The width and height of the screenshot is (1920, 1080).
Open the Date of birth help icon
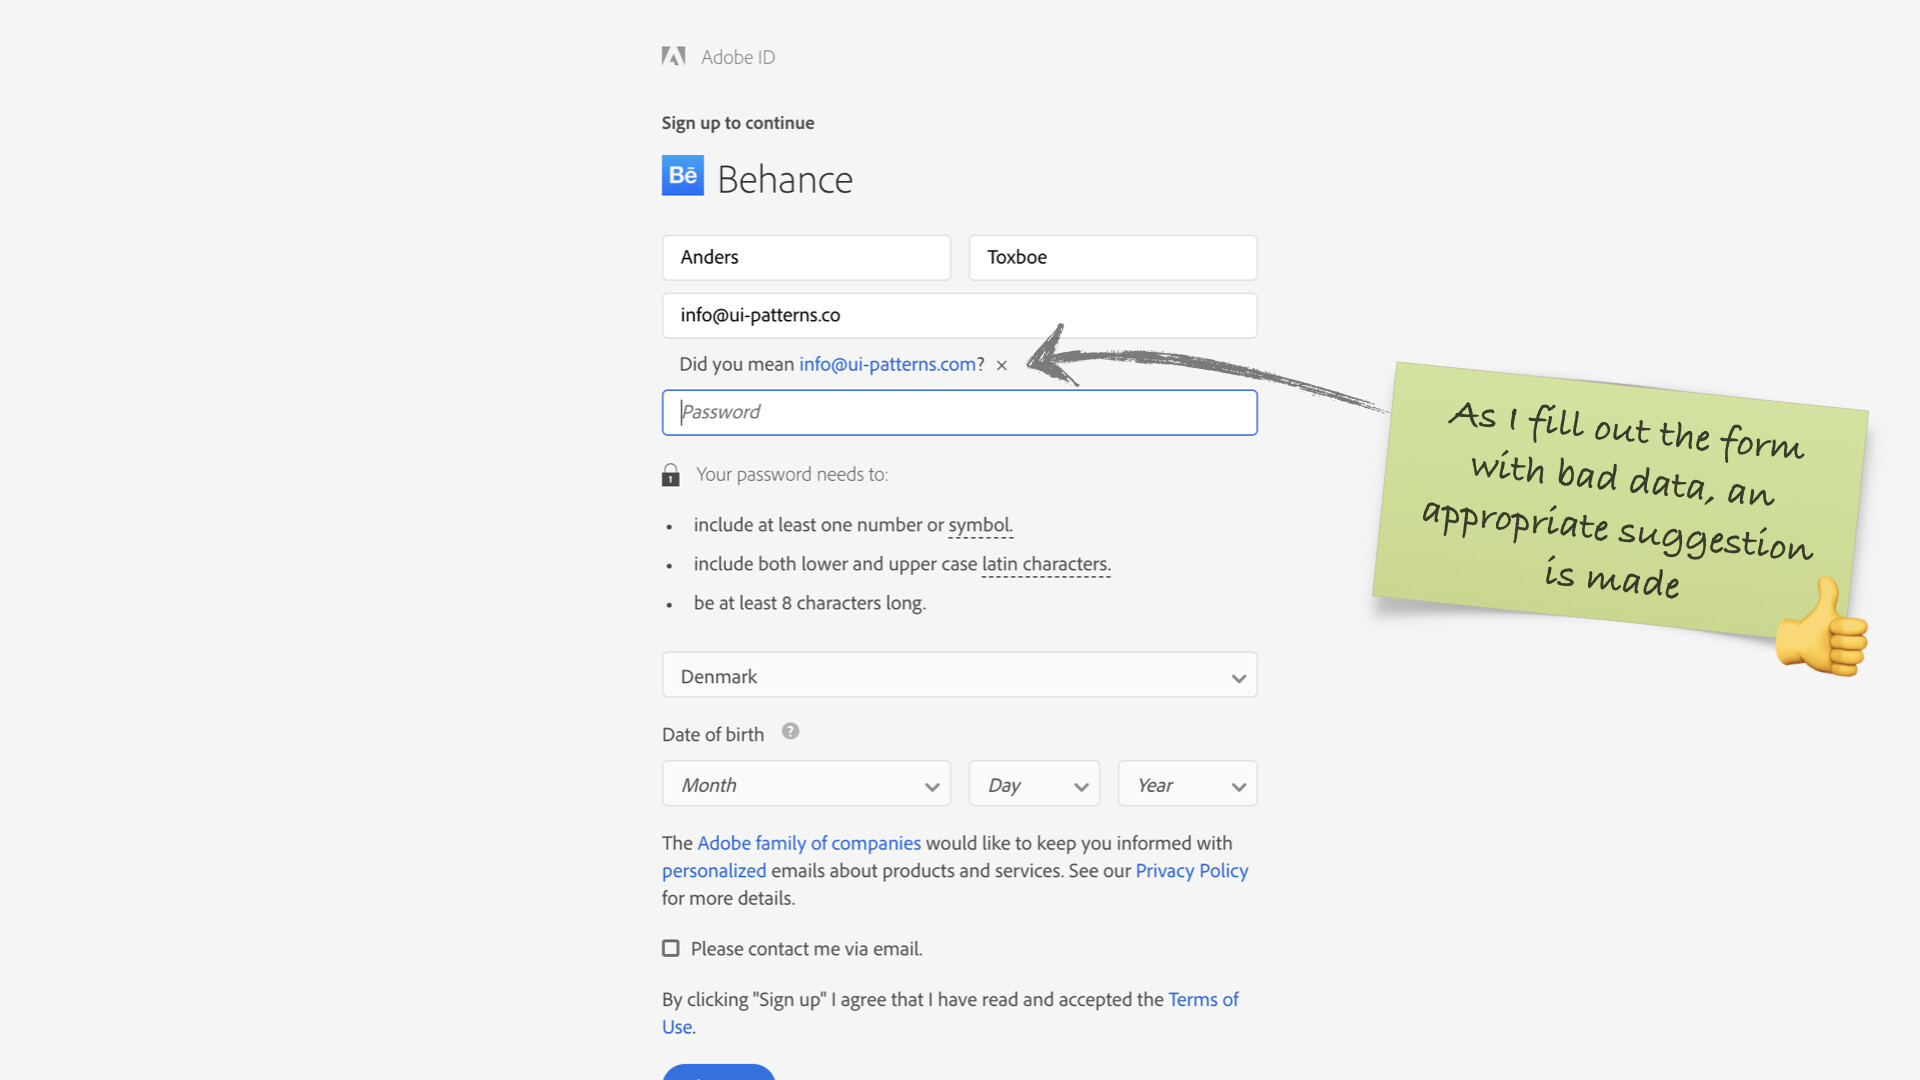[790, 731]
